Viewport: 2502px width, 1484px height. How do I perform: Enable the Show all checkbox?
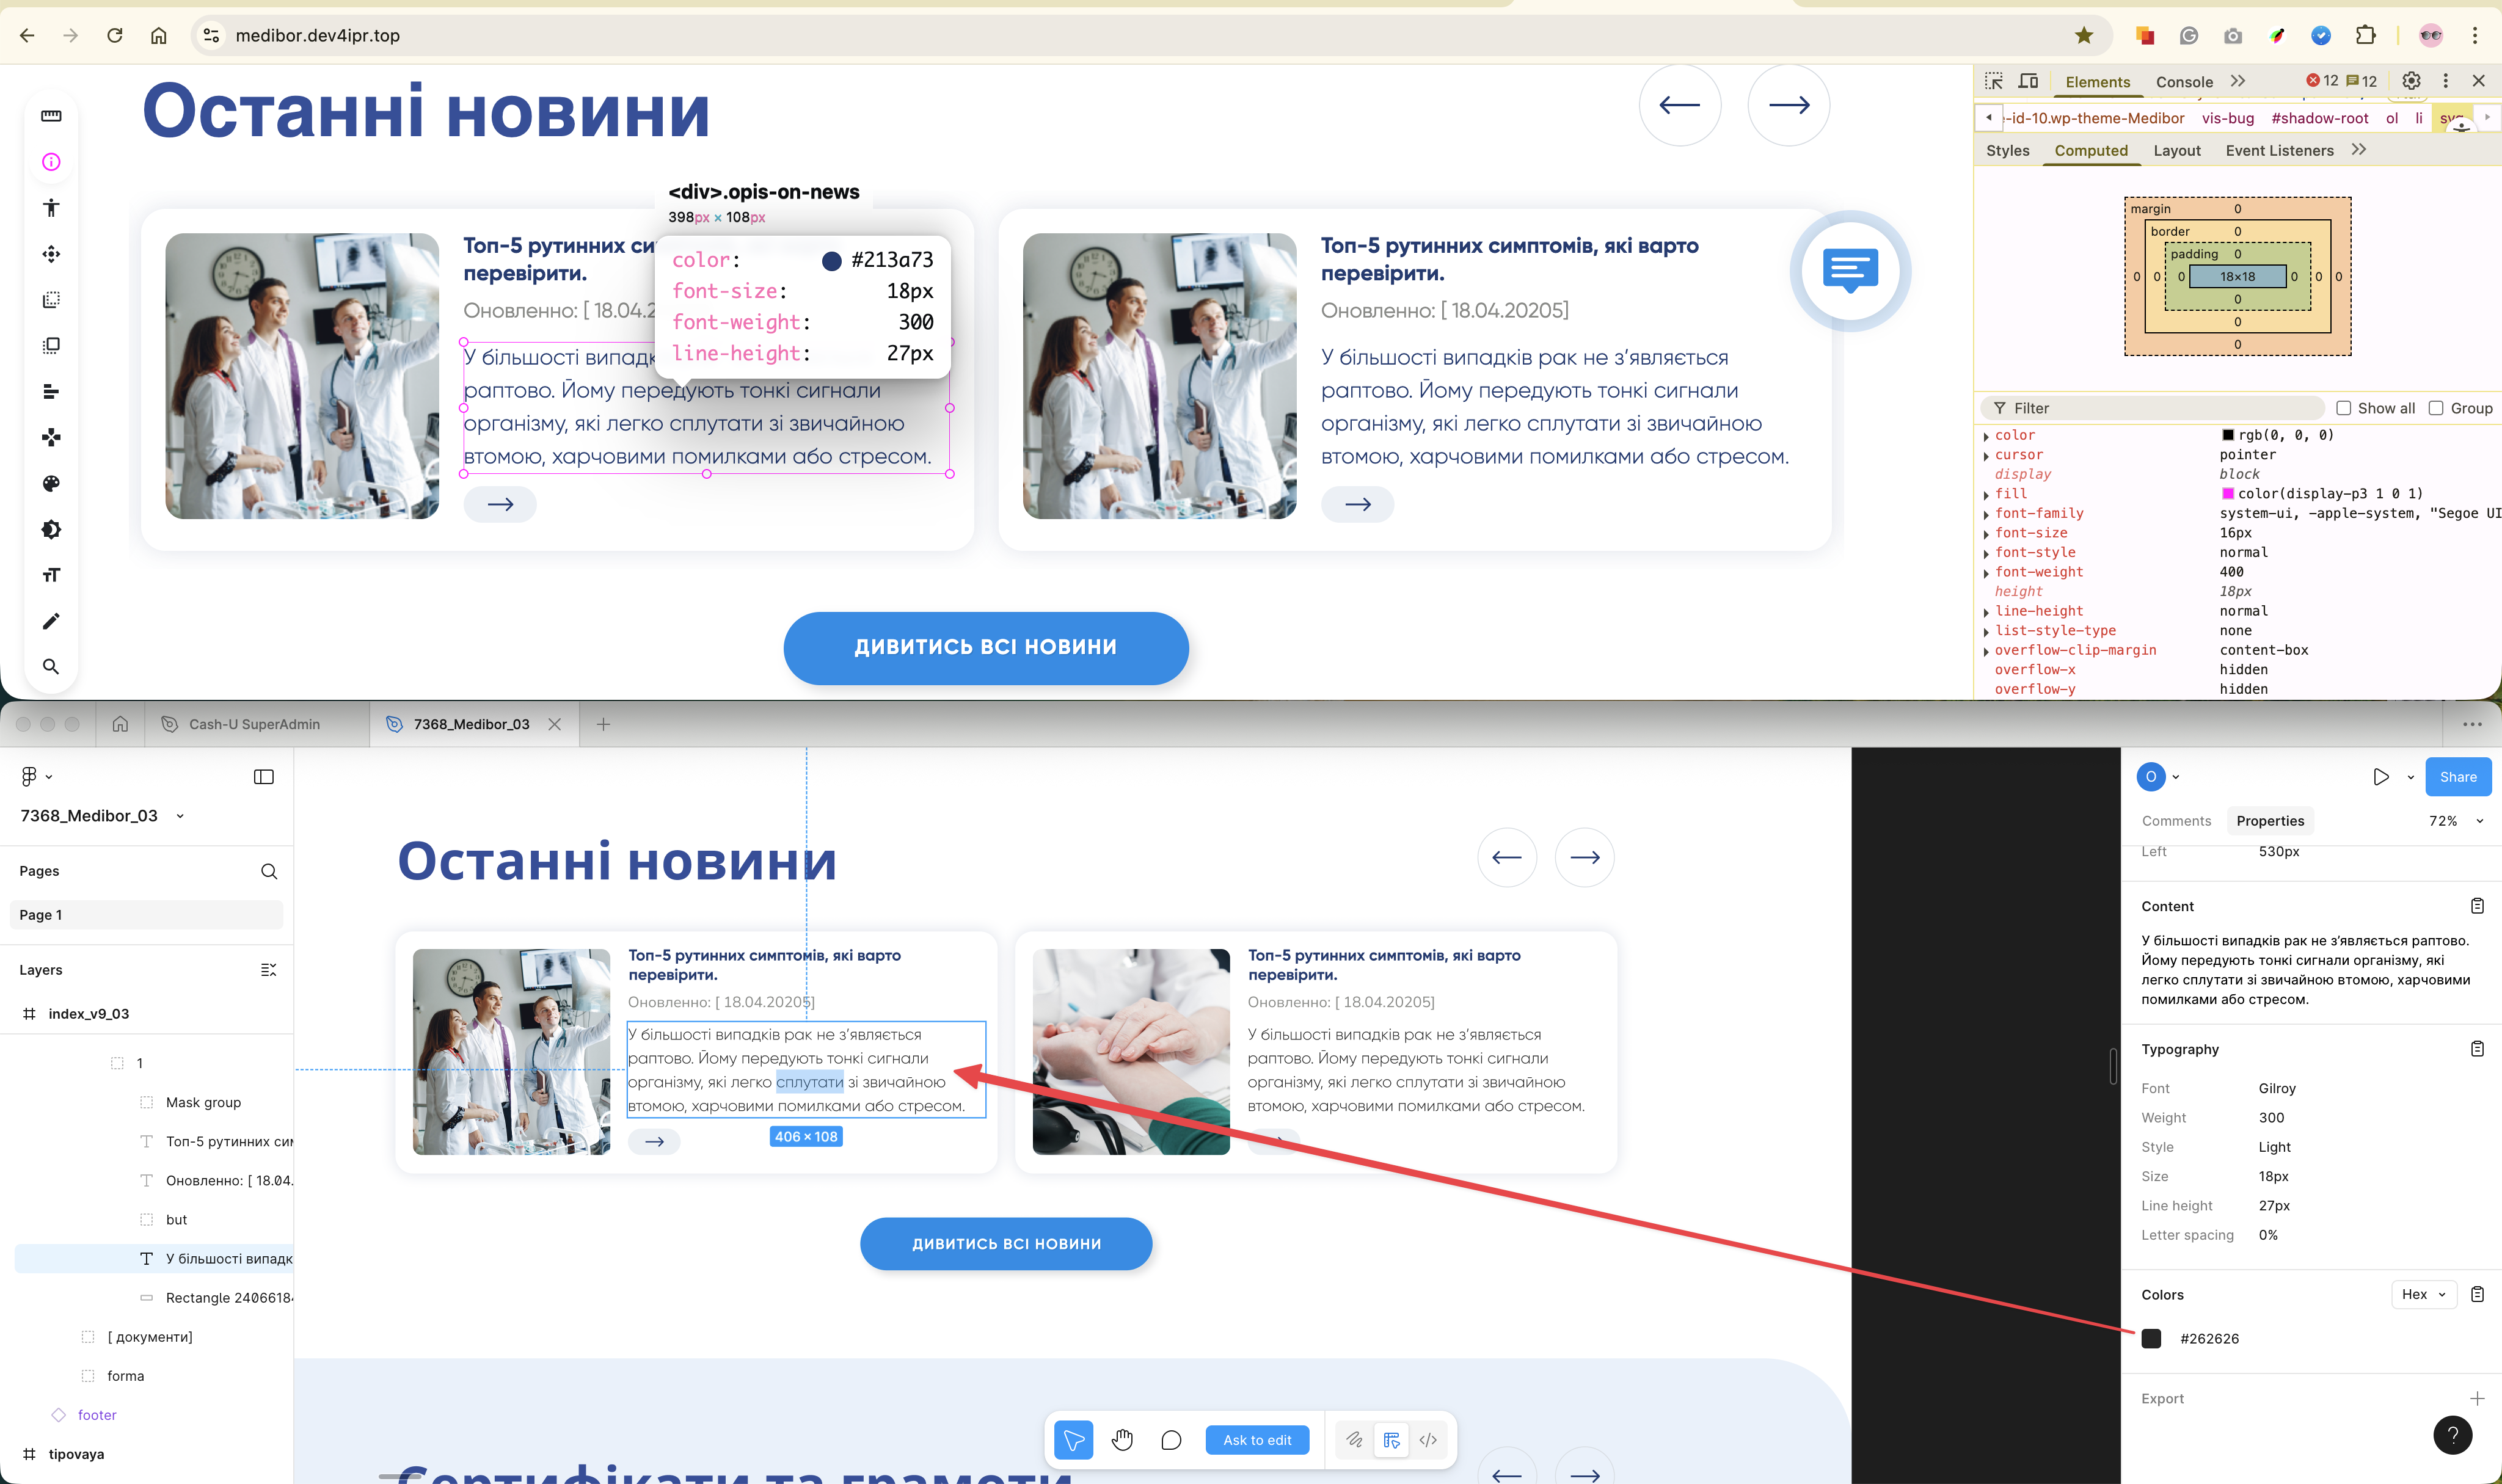2343,408
